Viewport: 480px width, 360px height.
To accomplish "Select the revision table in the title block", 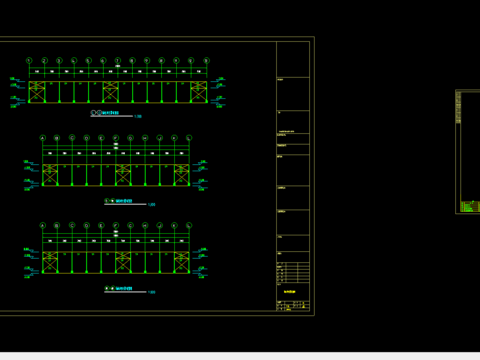I will coord(293,272).
